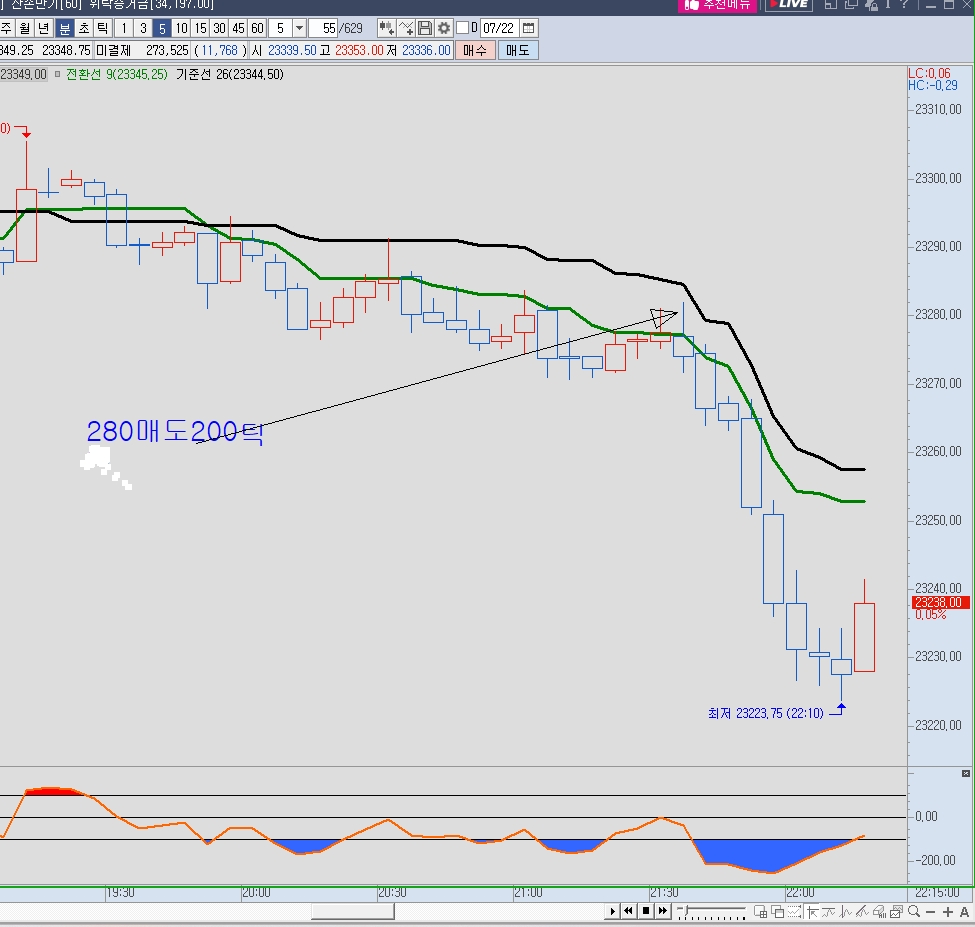
Task: Click the red 매수 buy button
Action: pos(473,50)
